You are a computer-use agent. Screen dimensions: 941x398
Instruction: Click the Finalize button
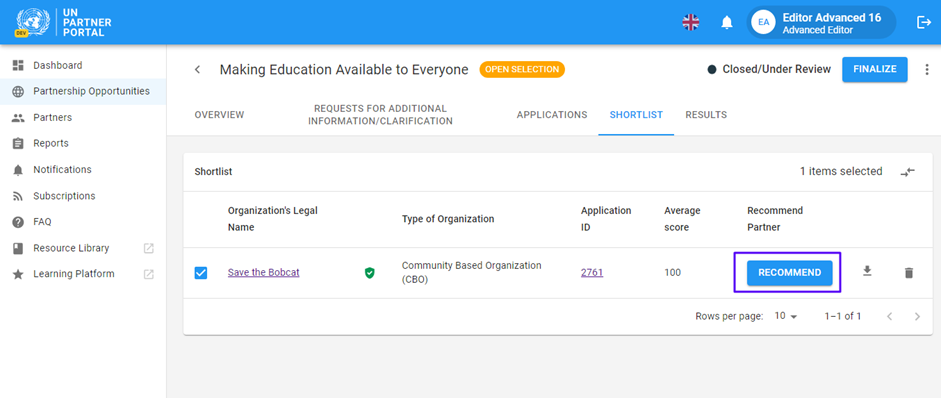point(874,69)
